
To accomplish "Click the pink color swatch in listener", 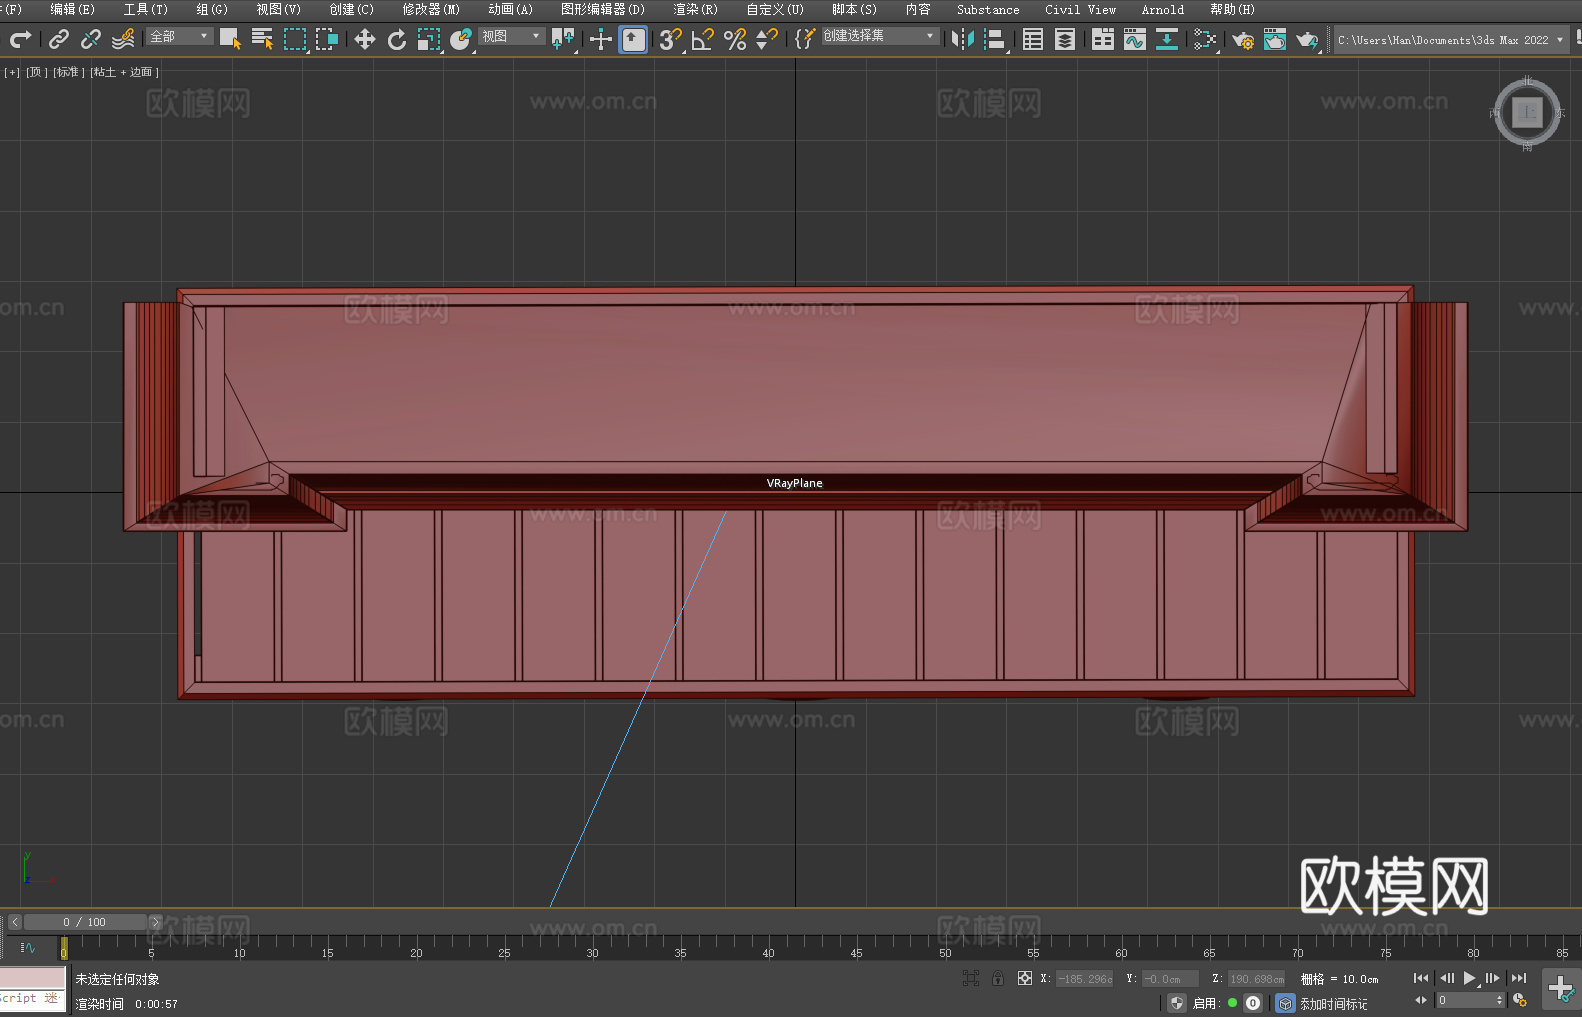I will (x=32, y=978).
